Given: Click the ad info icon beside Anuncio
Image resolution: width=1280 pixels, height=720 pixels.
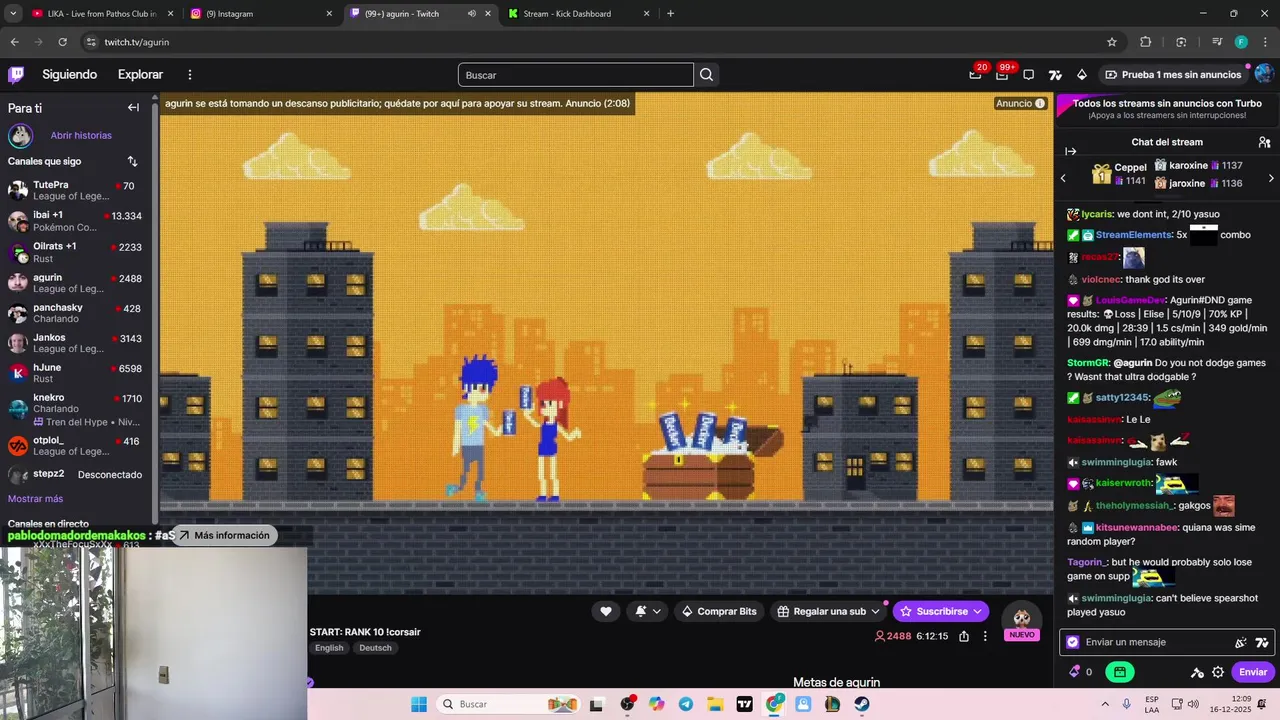Looking at the screenshot, I should tap(1040, 103).
